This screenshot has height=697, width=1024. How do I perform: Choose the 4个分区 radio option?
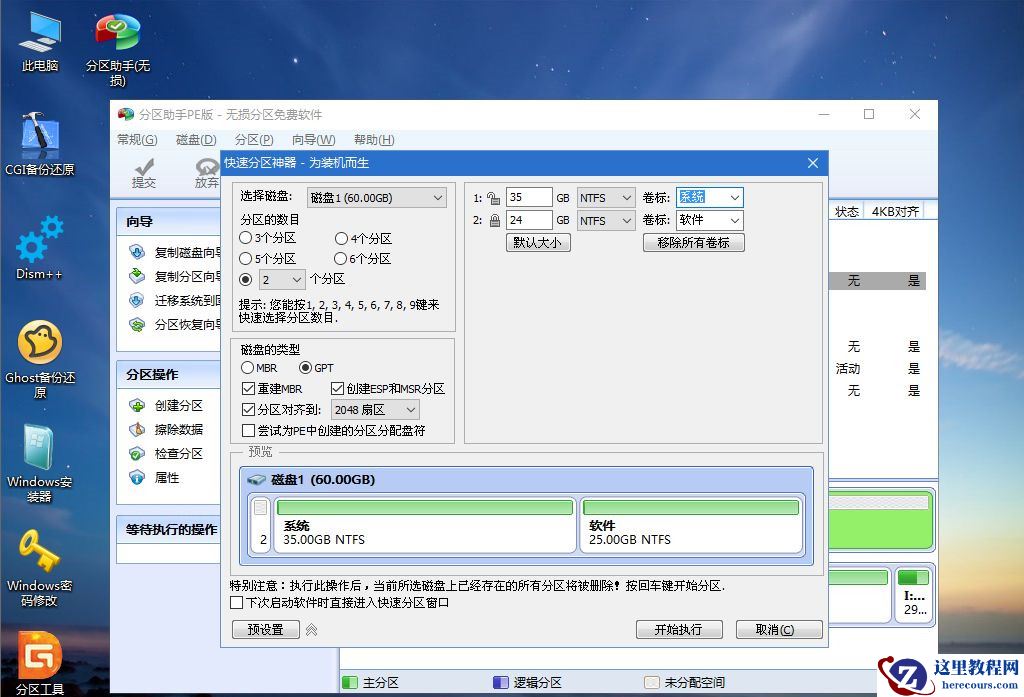pyautogui.click(x=340, y=238)
